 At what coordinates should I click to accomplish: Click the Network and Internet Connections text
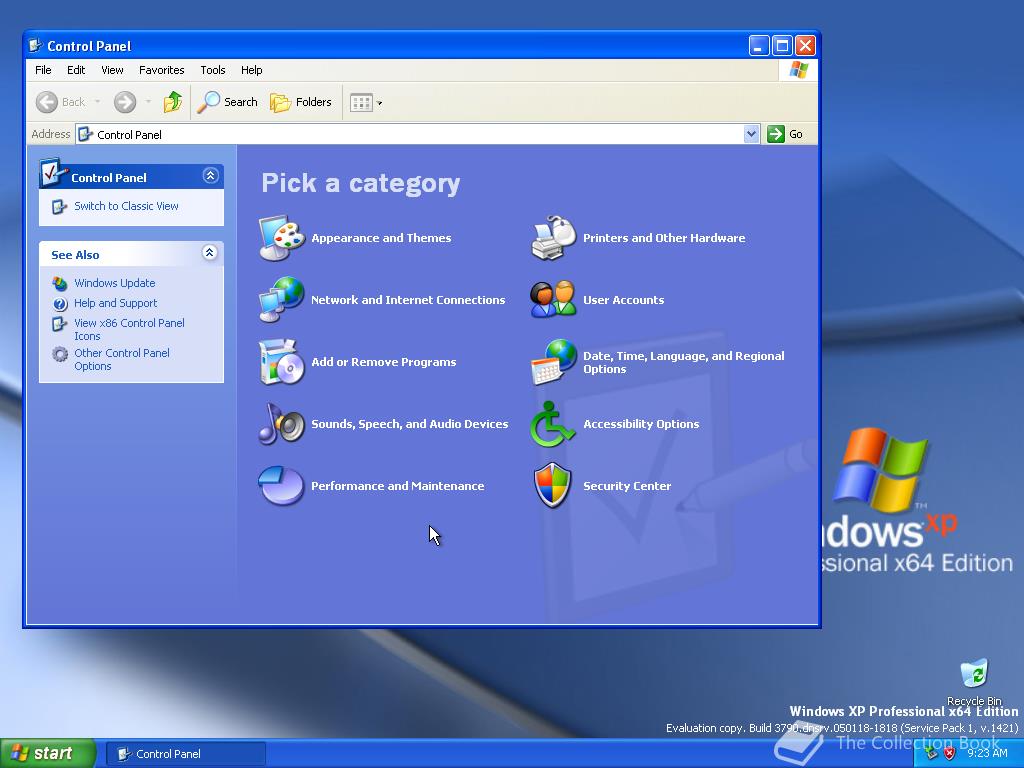[408, 300]
